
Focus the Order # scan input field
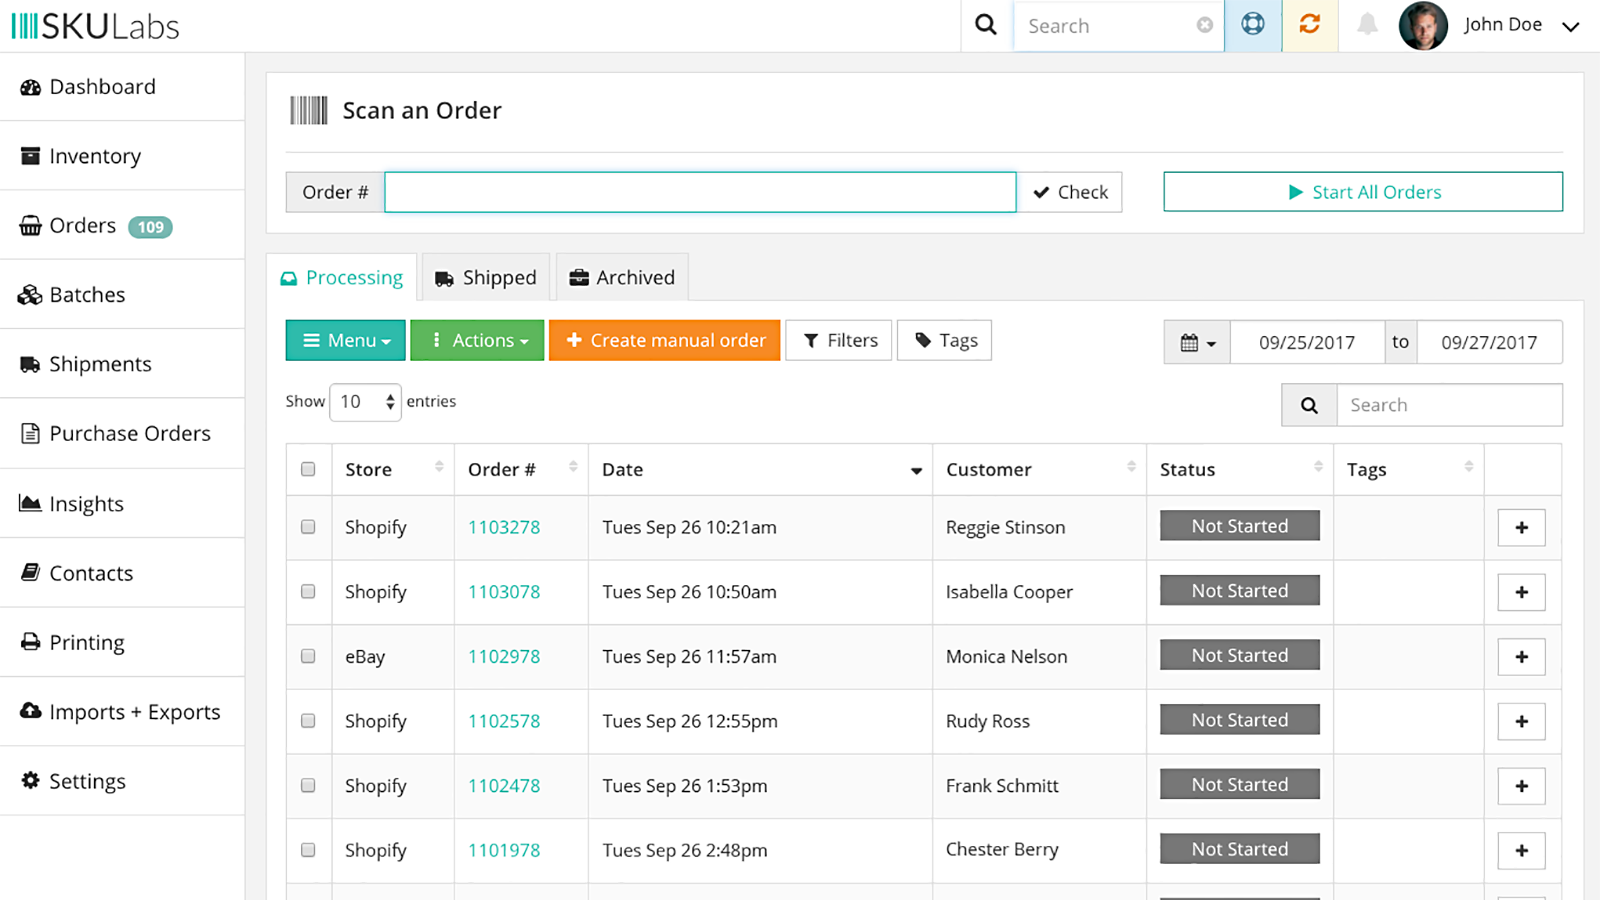[700, 192]
